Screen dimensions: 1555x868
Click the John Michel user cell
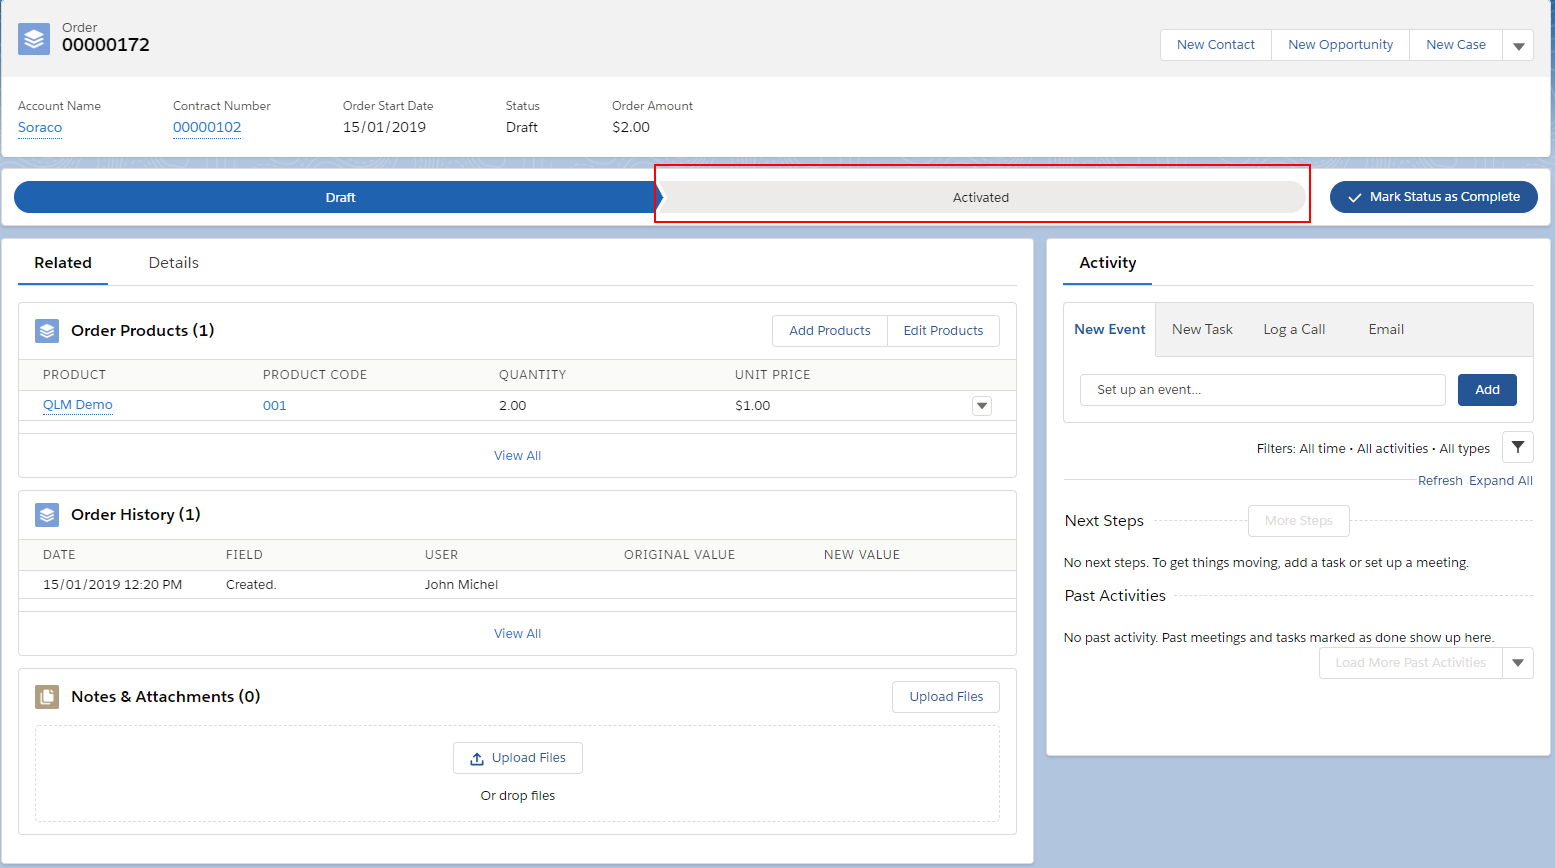click(461, 585)
